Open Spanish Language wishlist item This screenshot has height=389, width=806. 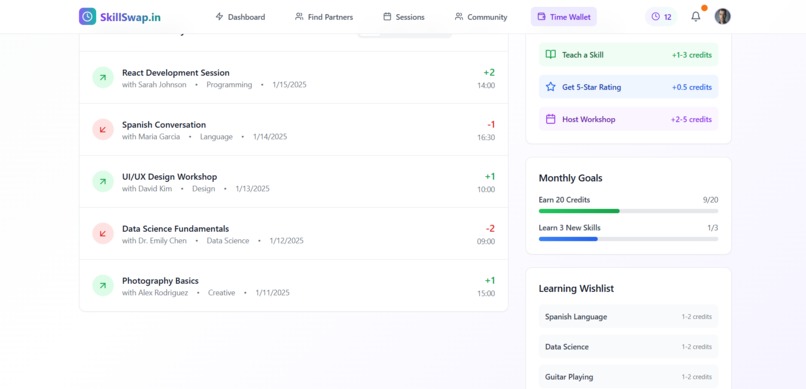(628, 317)
